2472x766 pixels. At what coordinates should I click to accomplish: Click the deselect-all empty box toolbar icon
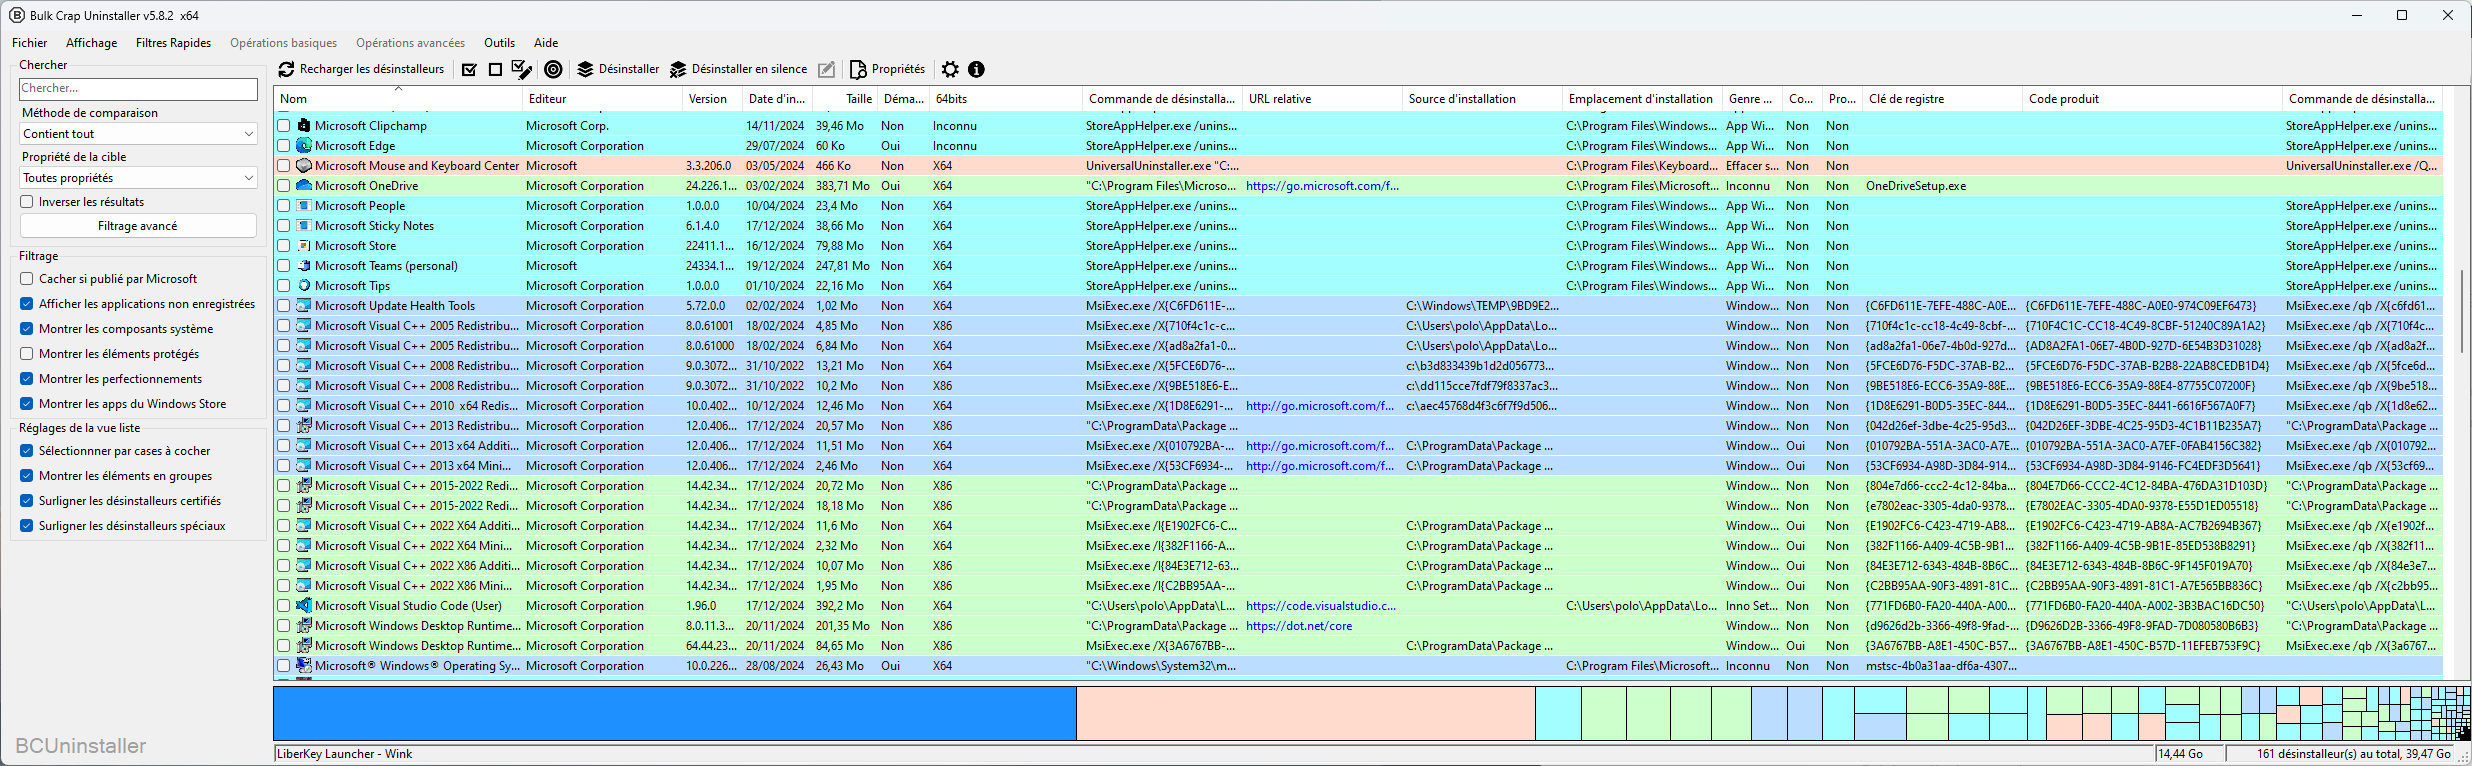[495, 69]
